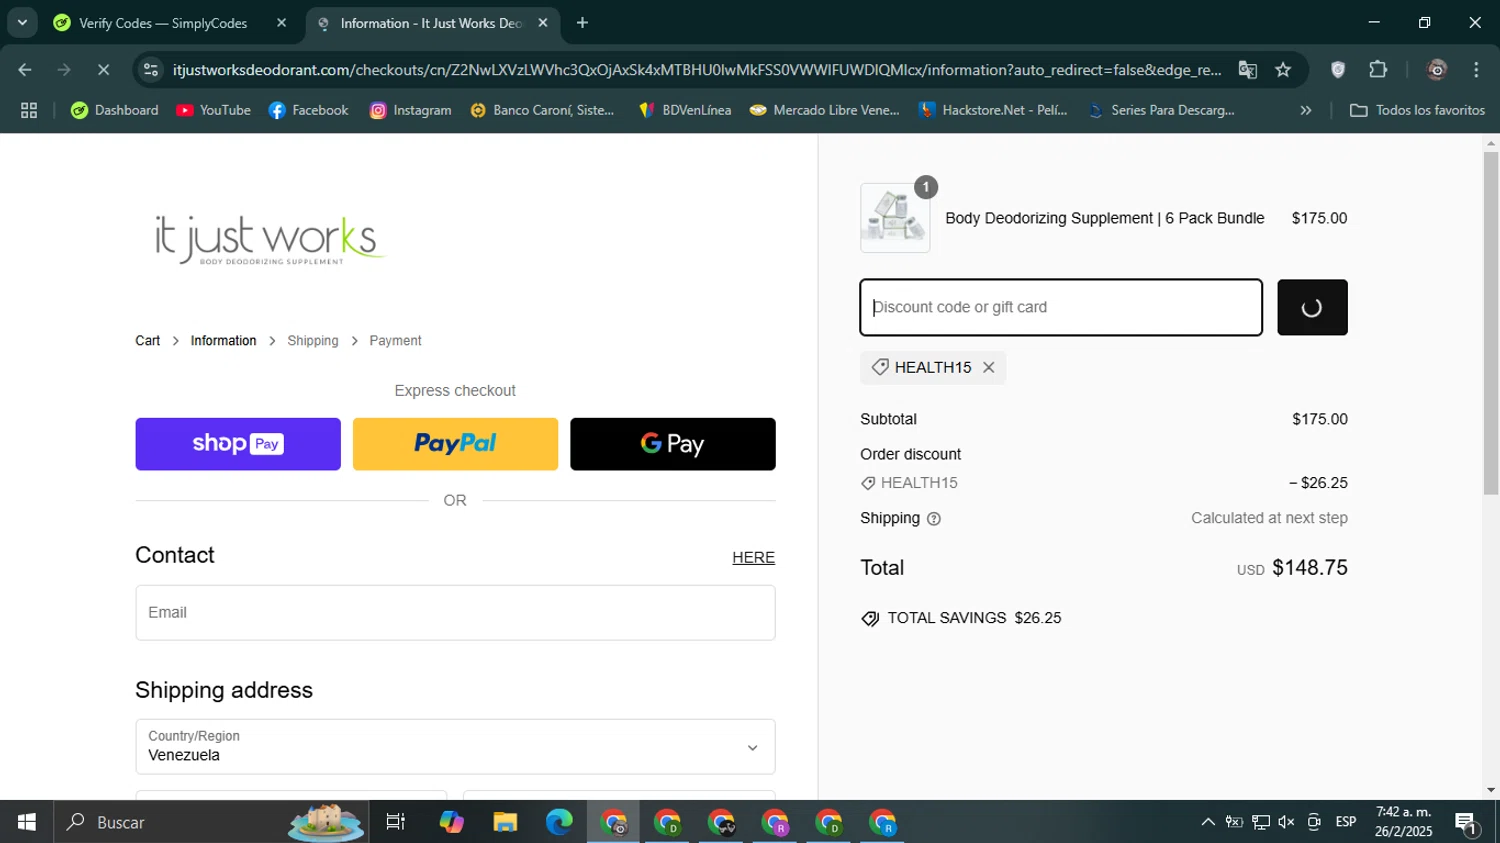Screen dimensions: 1500x843
Task: View site information icon in address bar
Action: (151, 70)
